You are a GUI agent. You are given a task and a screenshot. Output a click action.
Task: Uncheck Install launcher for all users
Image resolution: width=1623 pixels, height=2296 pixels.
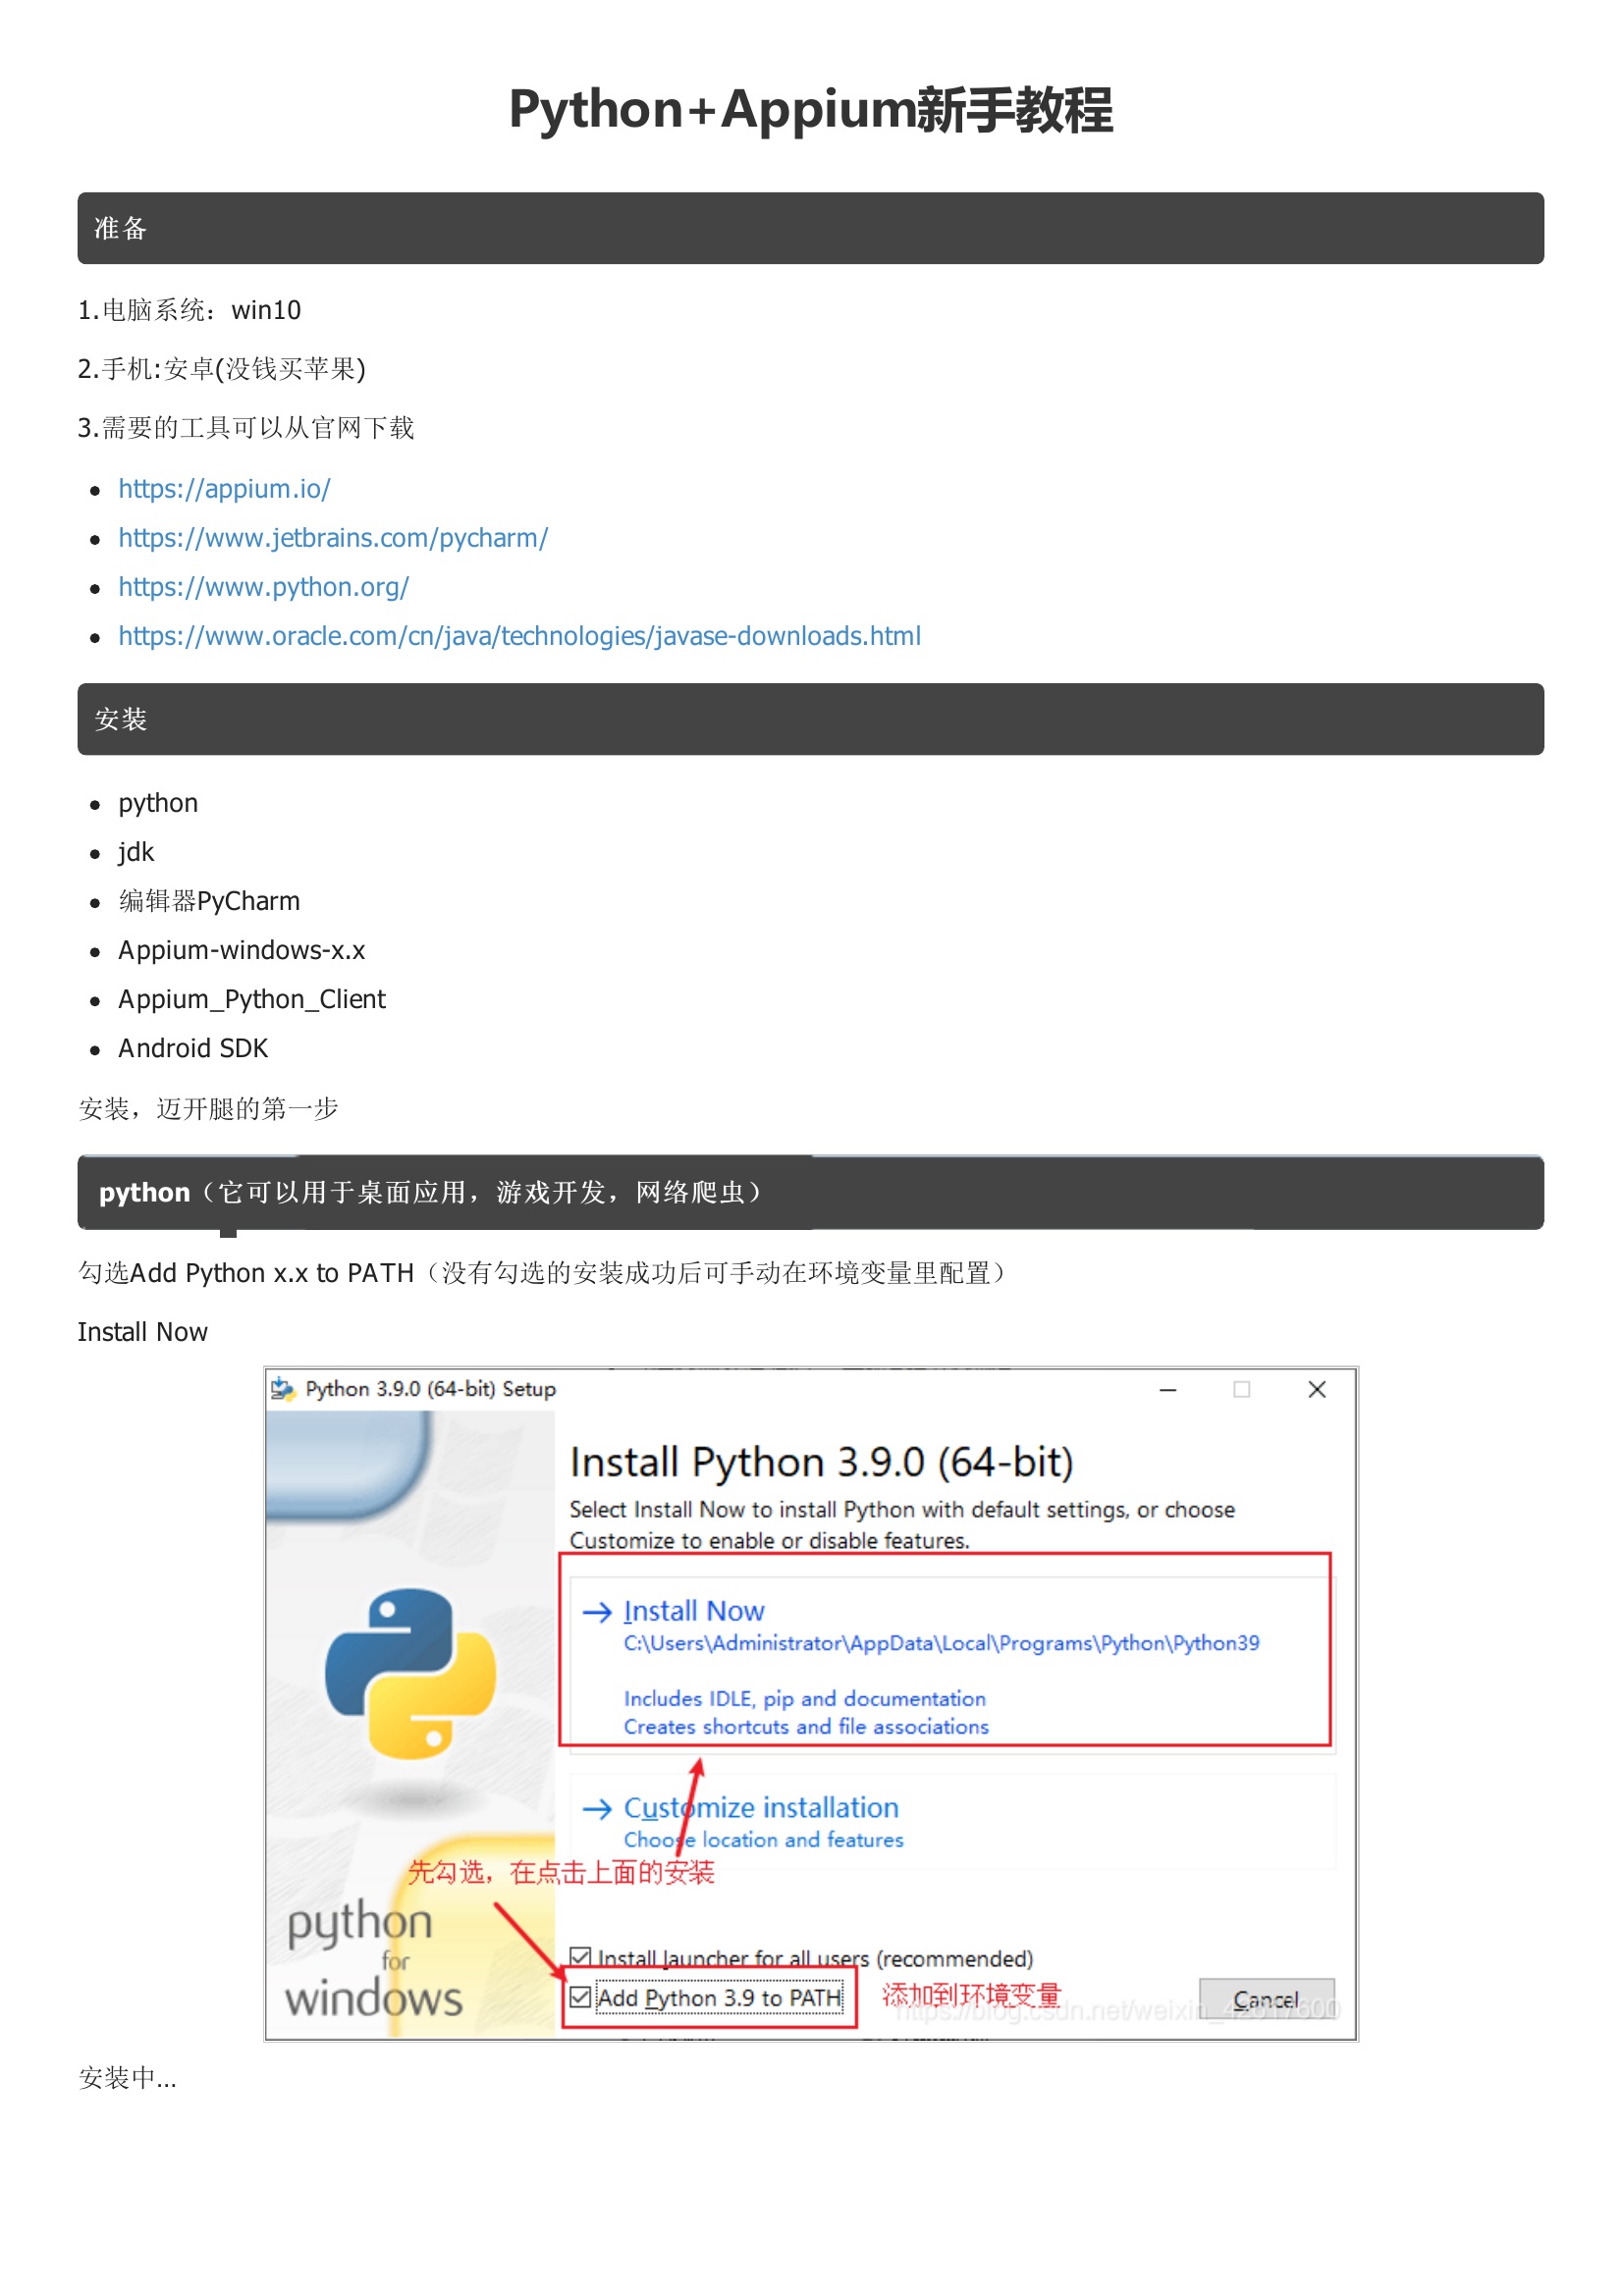580,1956
